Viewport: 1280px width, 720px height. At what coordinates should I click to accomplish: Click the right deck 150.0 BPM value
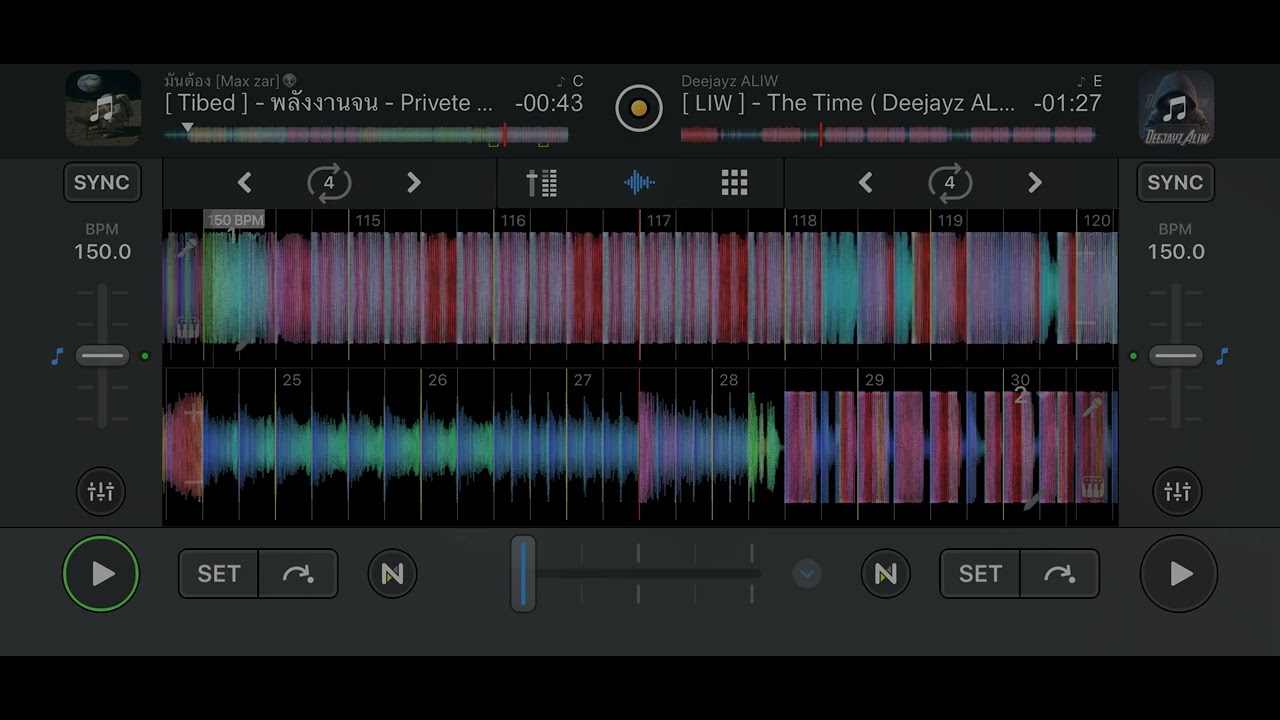pyautogui.click(x=1176, y=252)
